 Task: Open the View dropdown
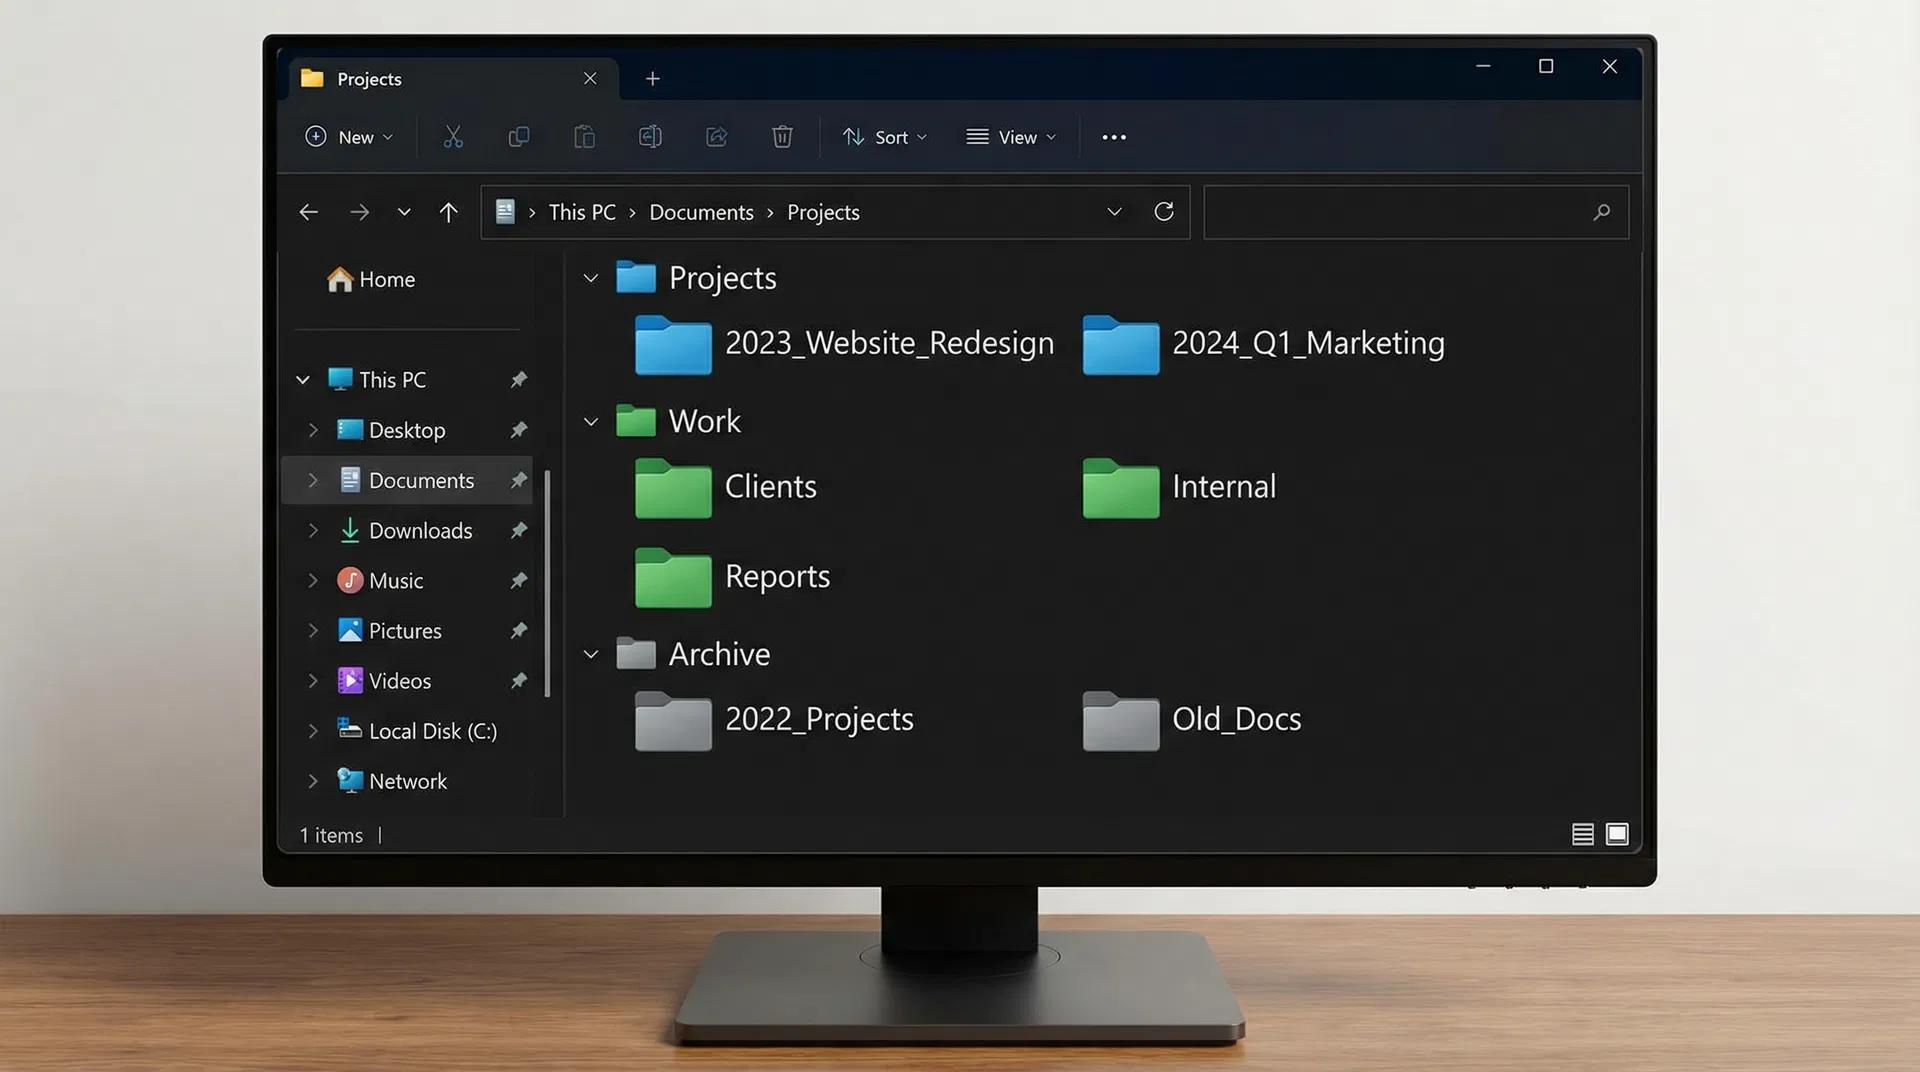[1010, 137]
